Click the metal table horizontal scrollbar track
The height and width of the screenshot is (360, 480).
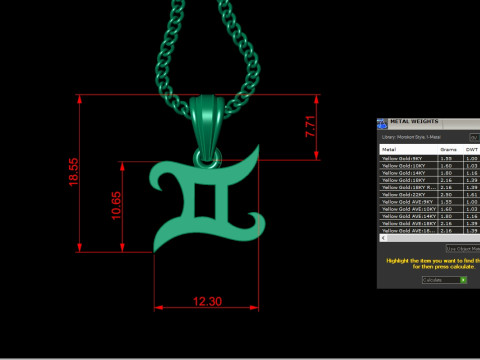tap(433, 238)
